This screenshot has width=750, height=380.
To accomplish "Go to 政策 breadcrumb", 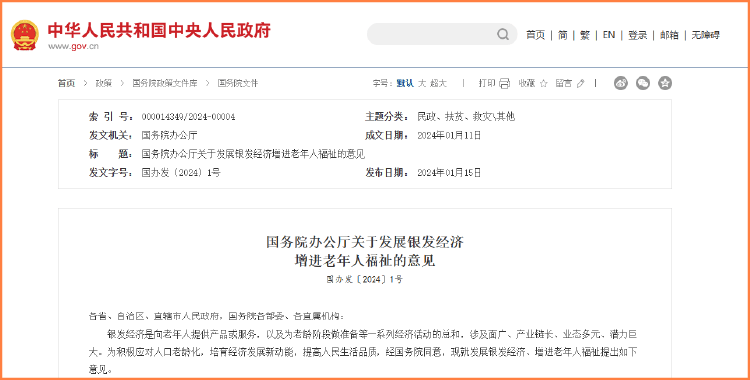I will point(103,83).
